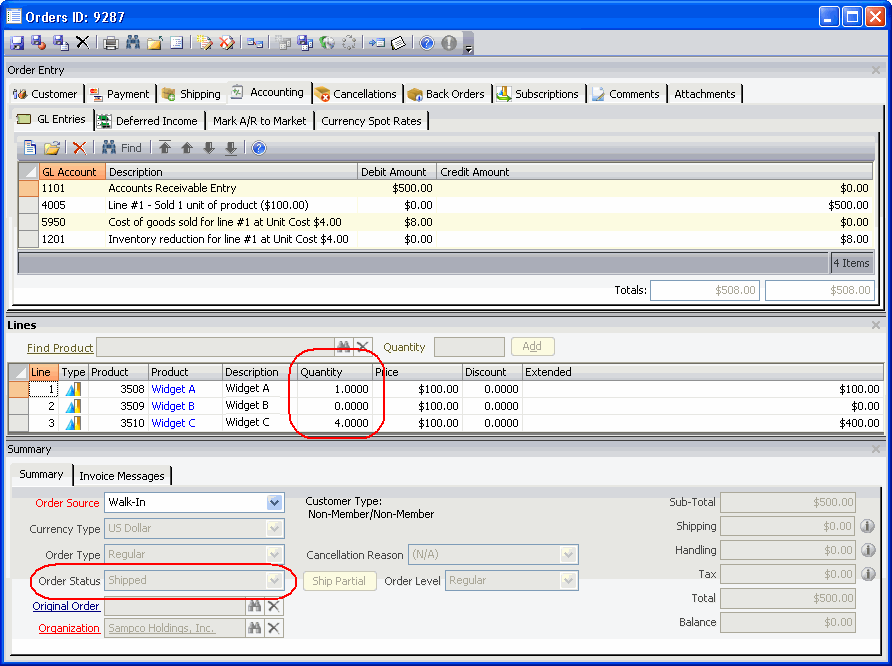Click the folder icon in the main toolbar
892x666 pixels.
tap(155, 43)
